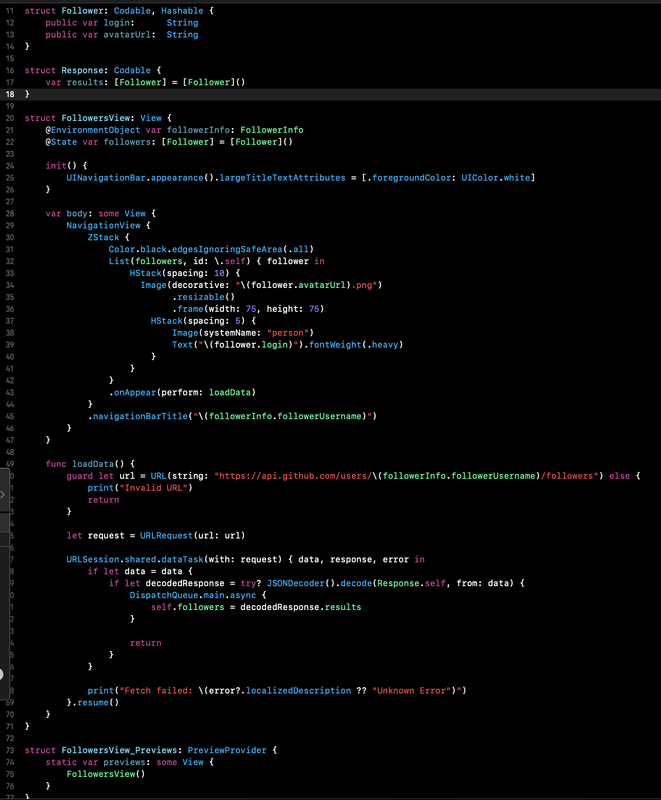Click line number 11 in the gutter
This screenshot has width=661, height=800.
click(x=10, y=11)
